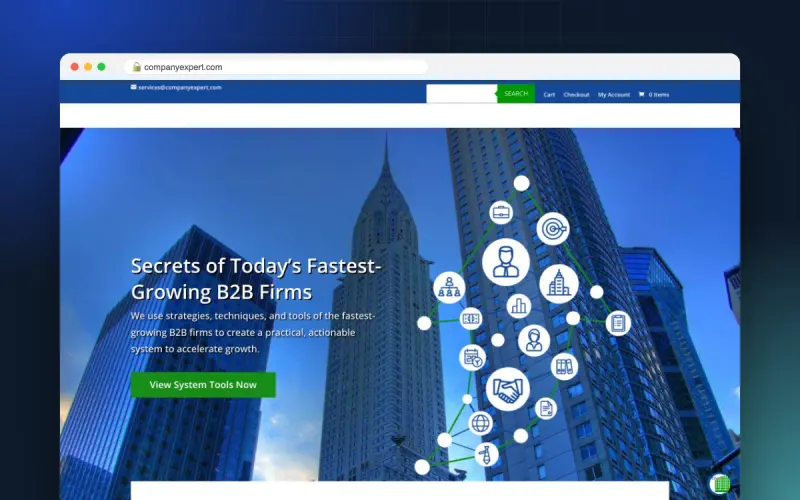
Task: Click the View System Tools Now button
Action: click(x=203, y=385)
